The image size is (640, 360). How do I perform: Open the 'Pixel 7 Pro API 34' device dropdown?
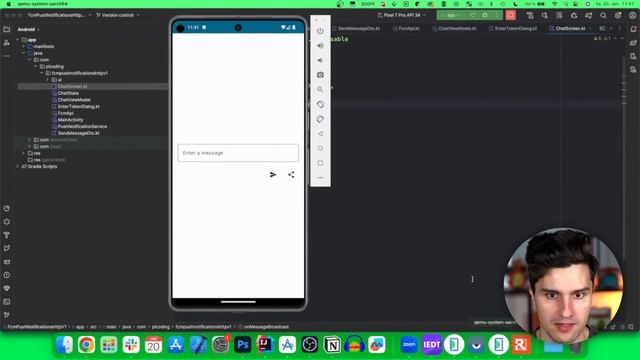402,15
